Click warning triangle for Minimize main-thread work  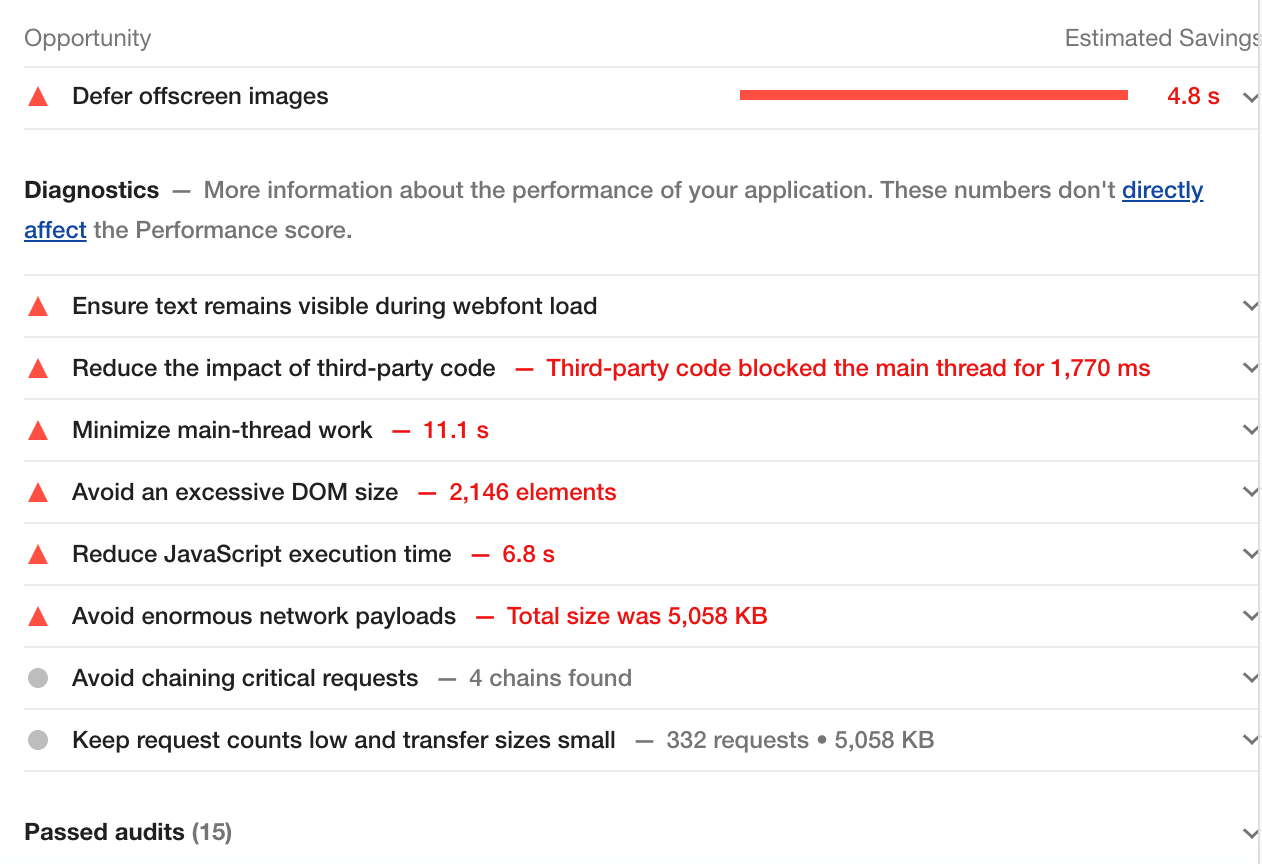pos(38,431)
